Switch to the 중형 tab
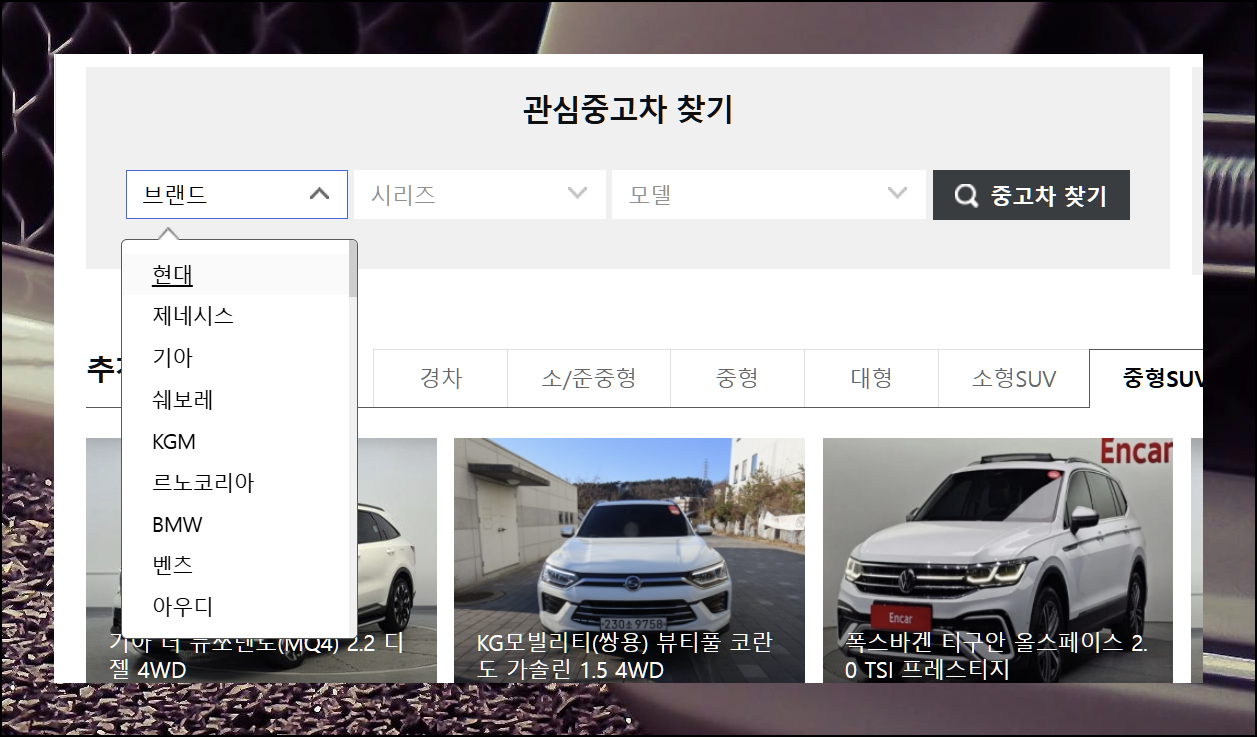Image resolution: width=1257 pixels, height=737 pixels. 737,378
